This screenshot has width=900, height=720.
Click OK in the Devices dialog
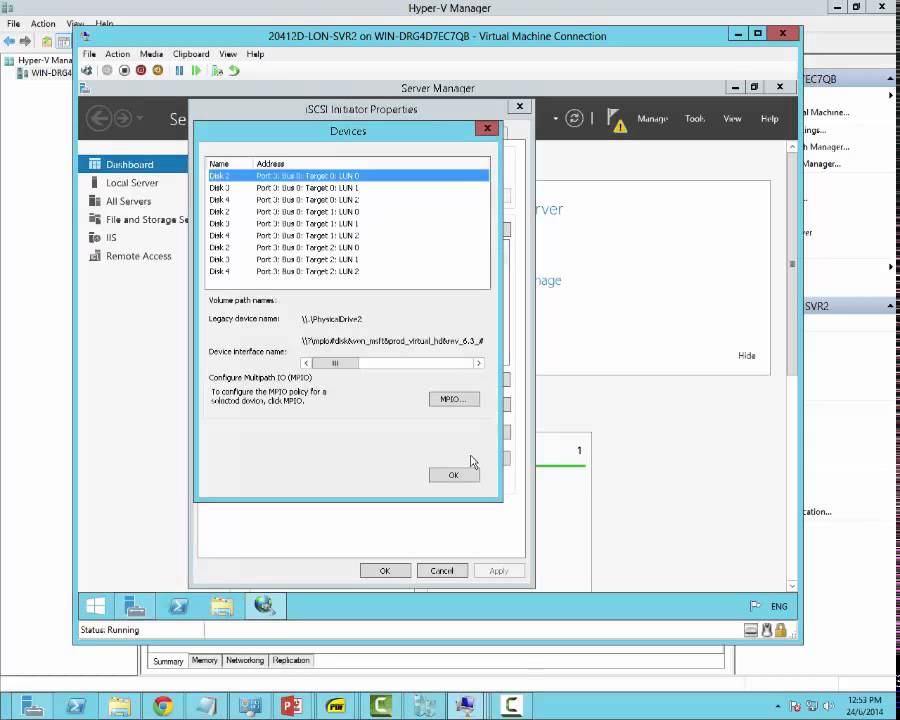(454, 475)
